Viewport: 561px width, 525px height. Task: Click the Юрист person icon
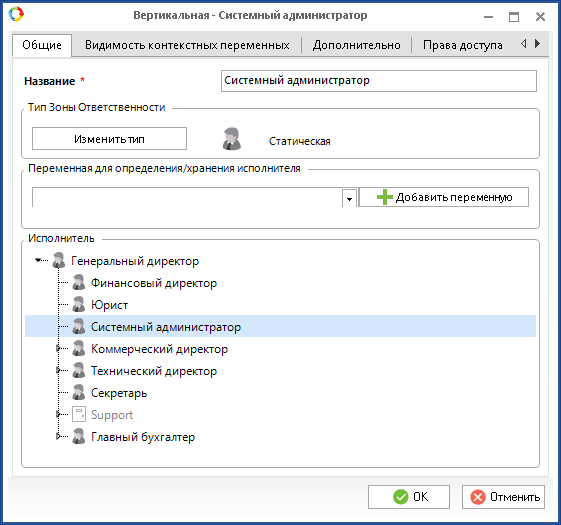(x=79, y=304)
